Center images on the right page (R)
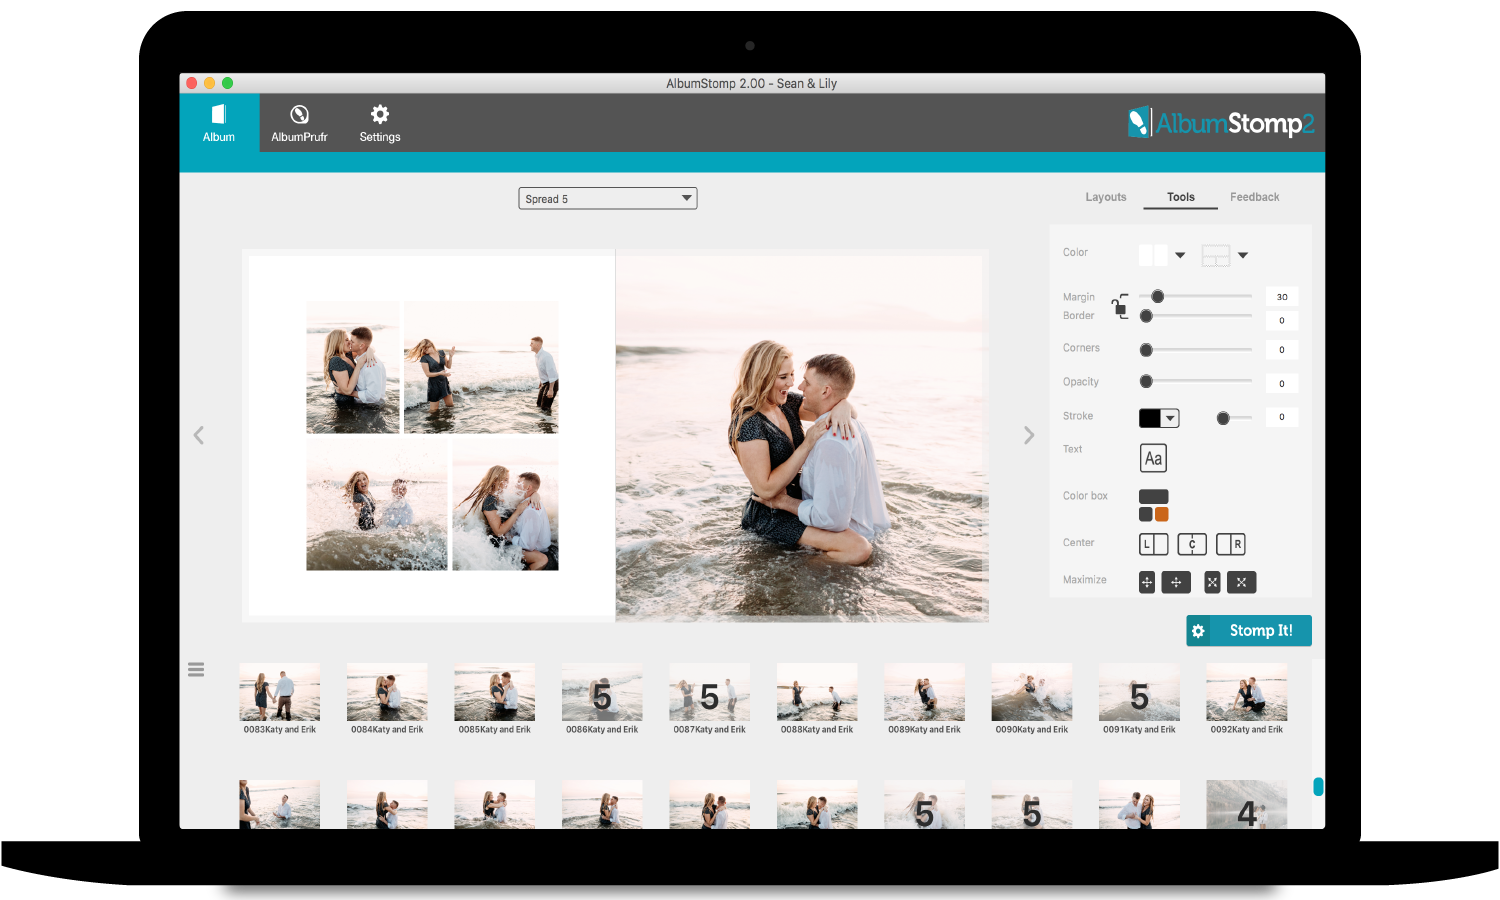Screen dimensions: 1500x900 [1230, 544]
